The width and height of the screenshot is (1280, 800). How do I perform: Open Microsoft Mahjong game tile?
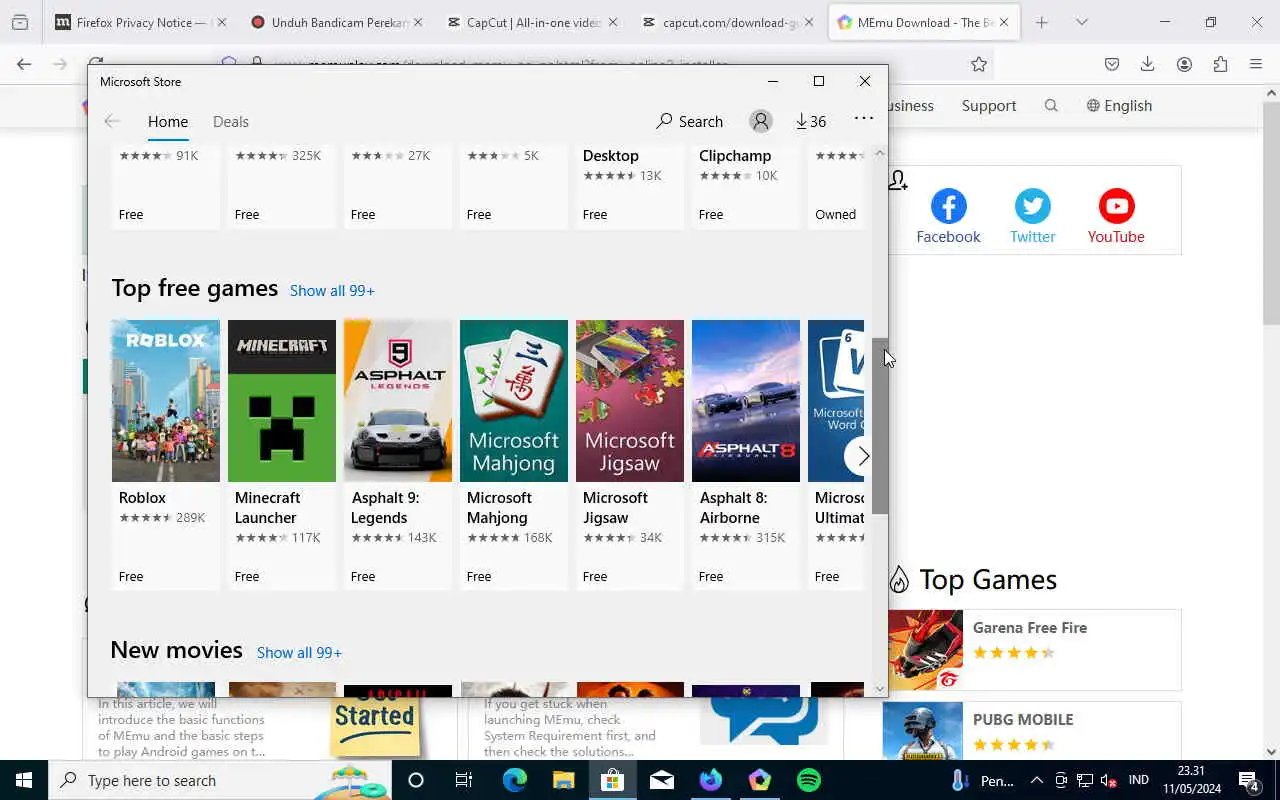tap(514, 454)
